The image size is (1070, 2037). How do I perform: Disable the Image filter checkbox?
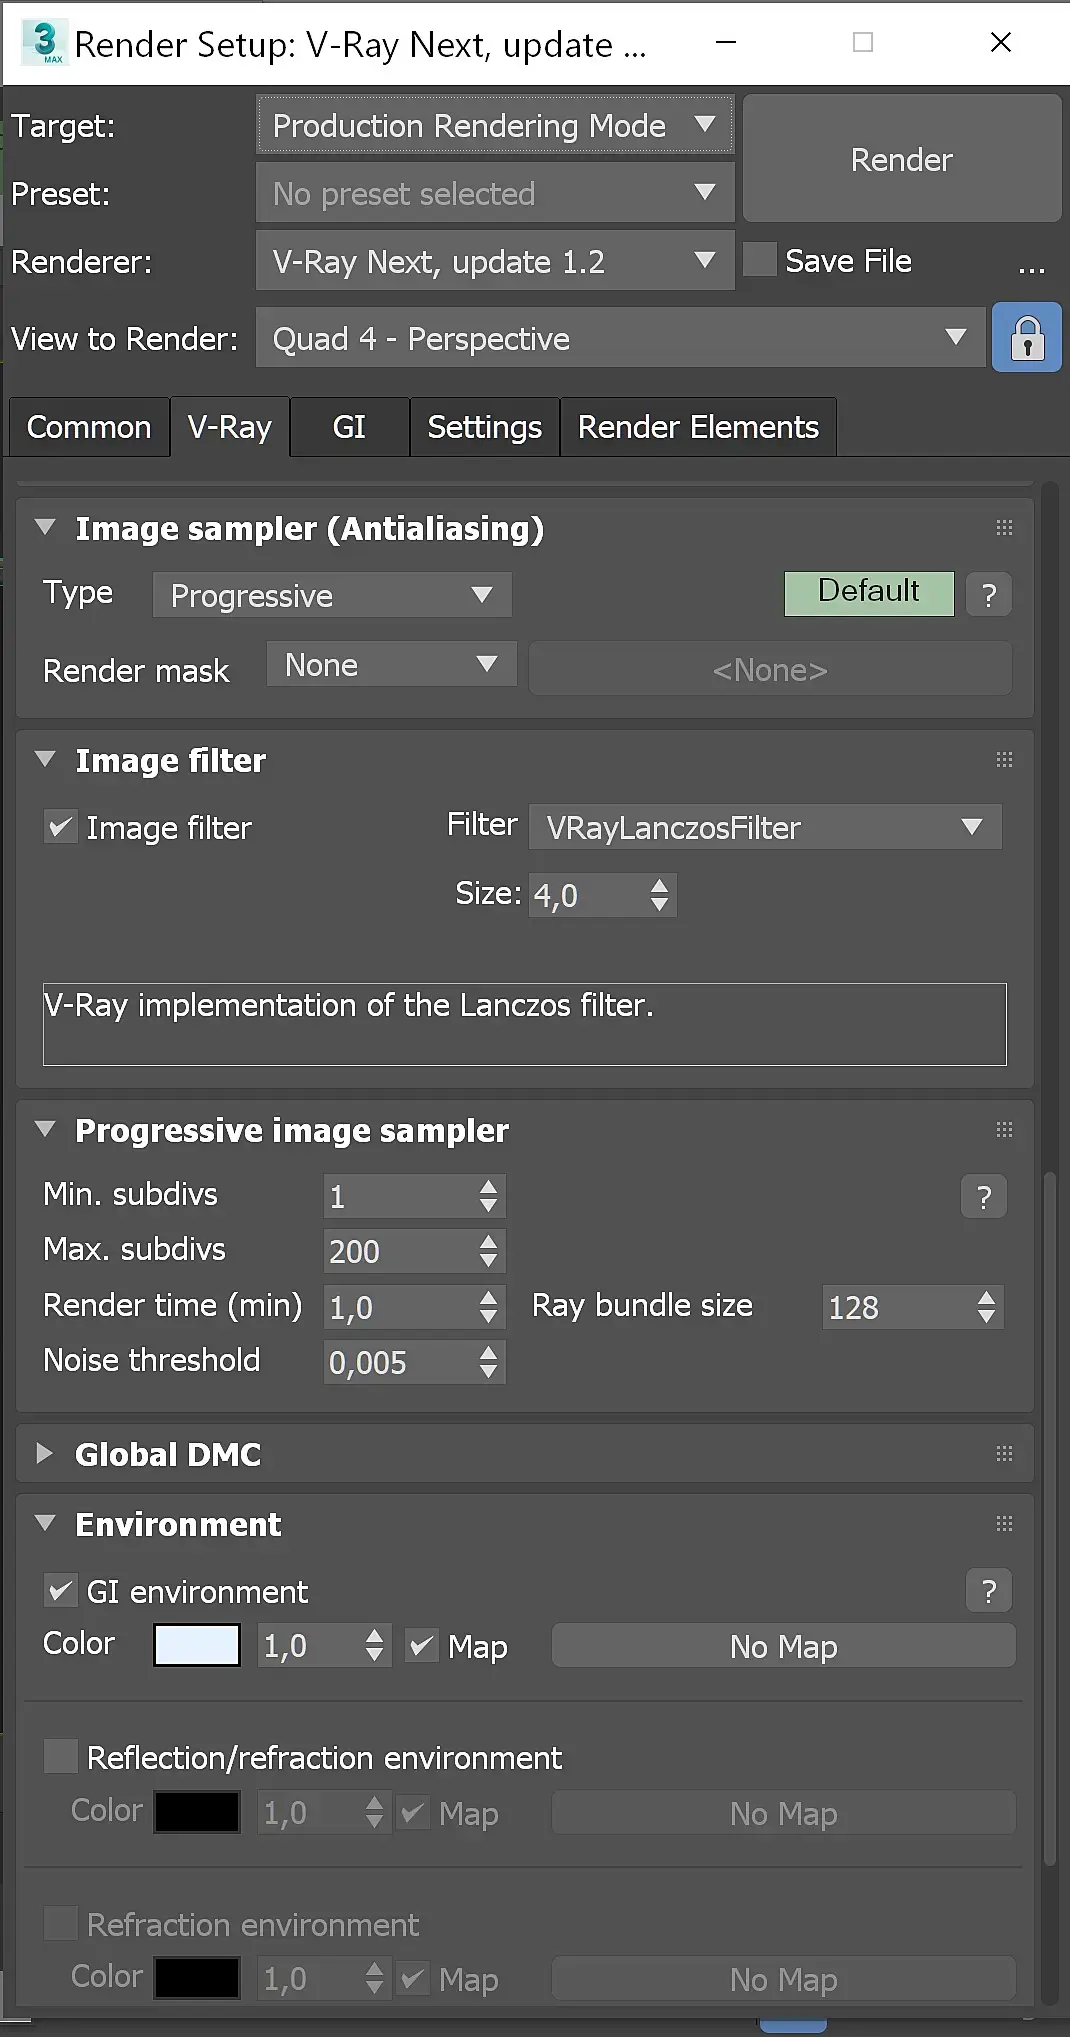[61, 828]
